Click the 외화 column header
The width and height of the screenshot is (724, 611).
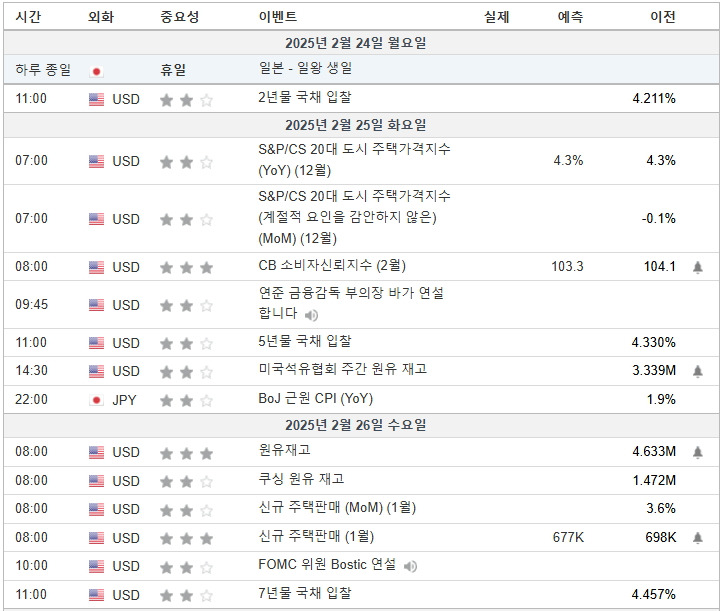(101, 17)
